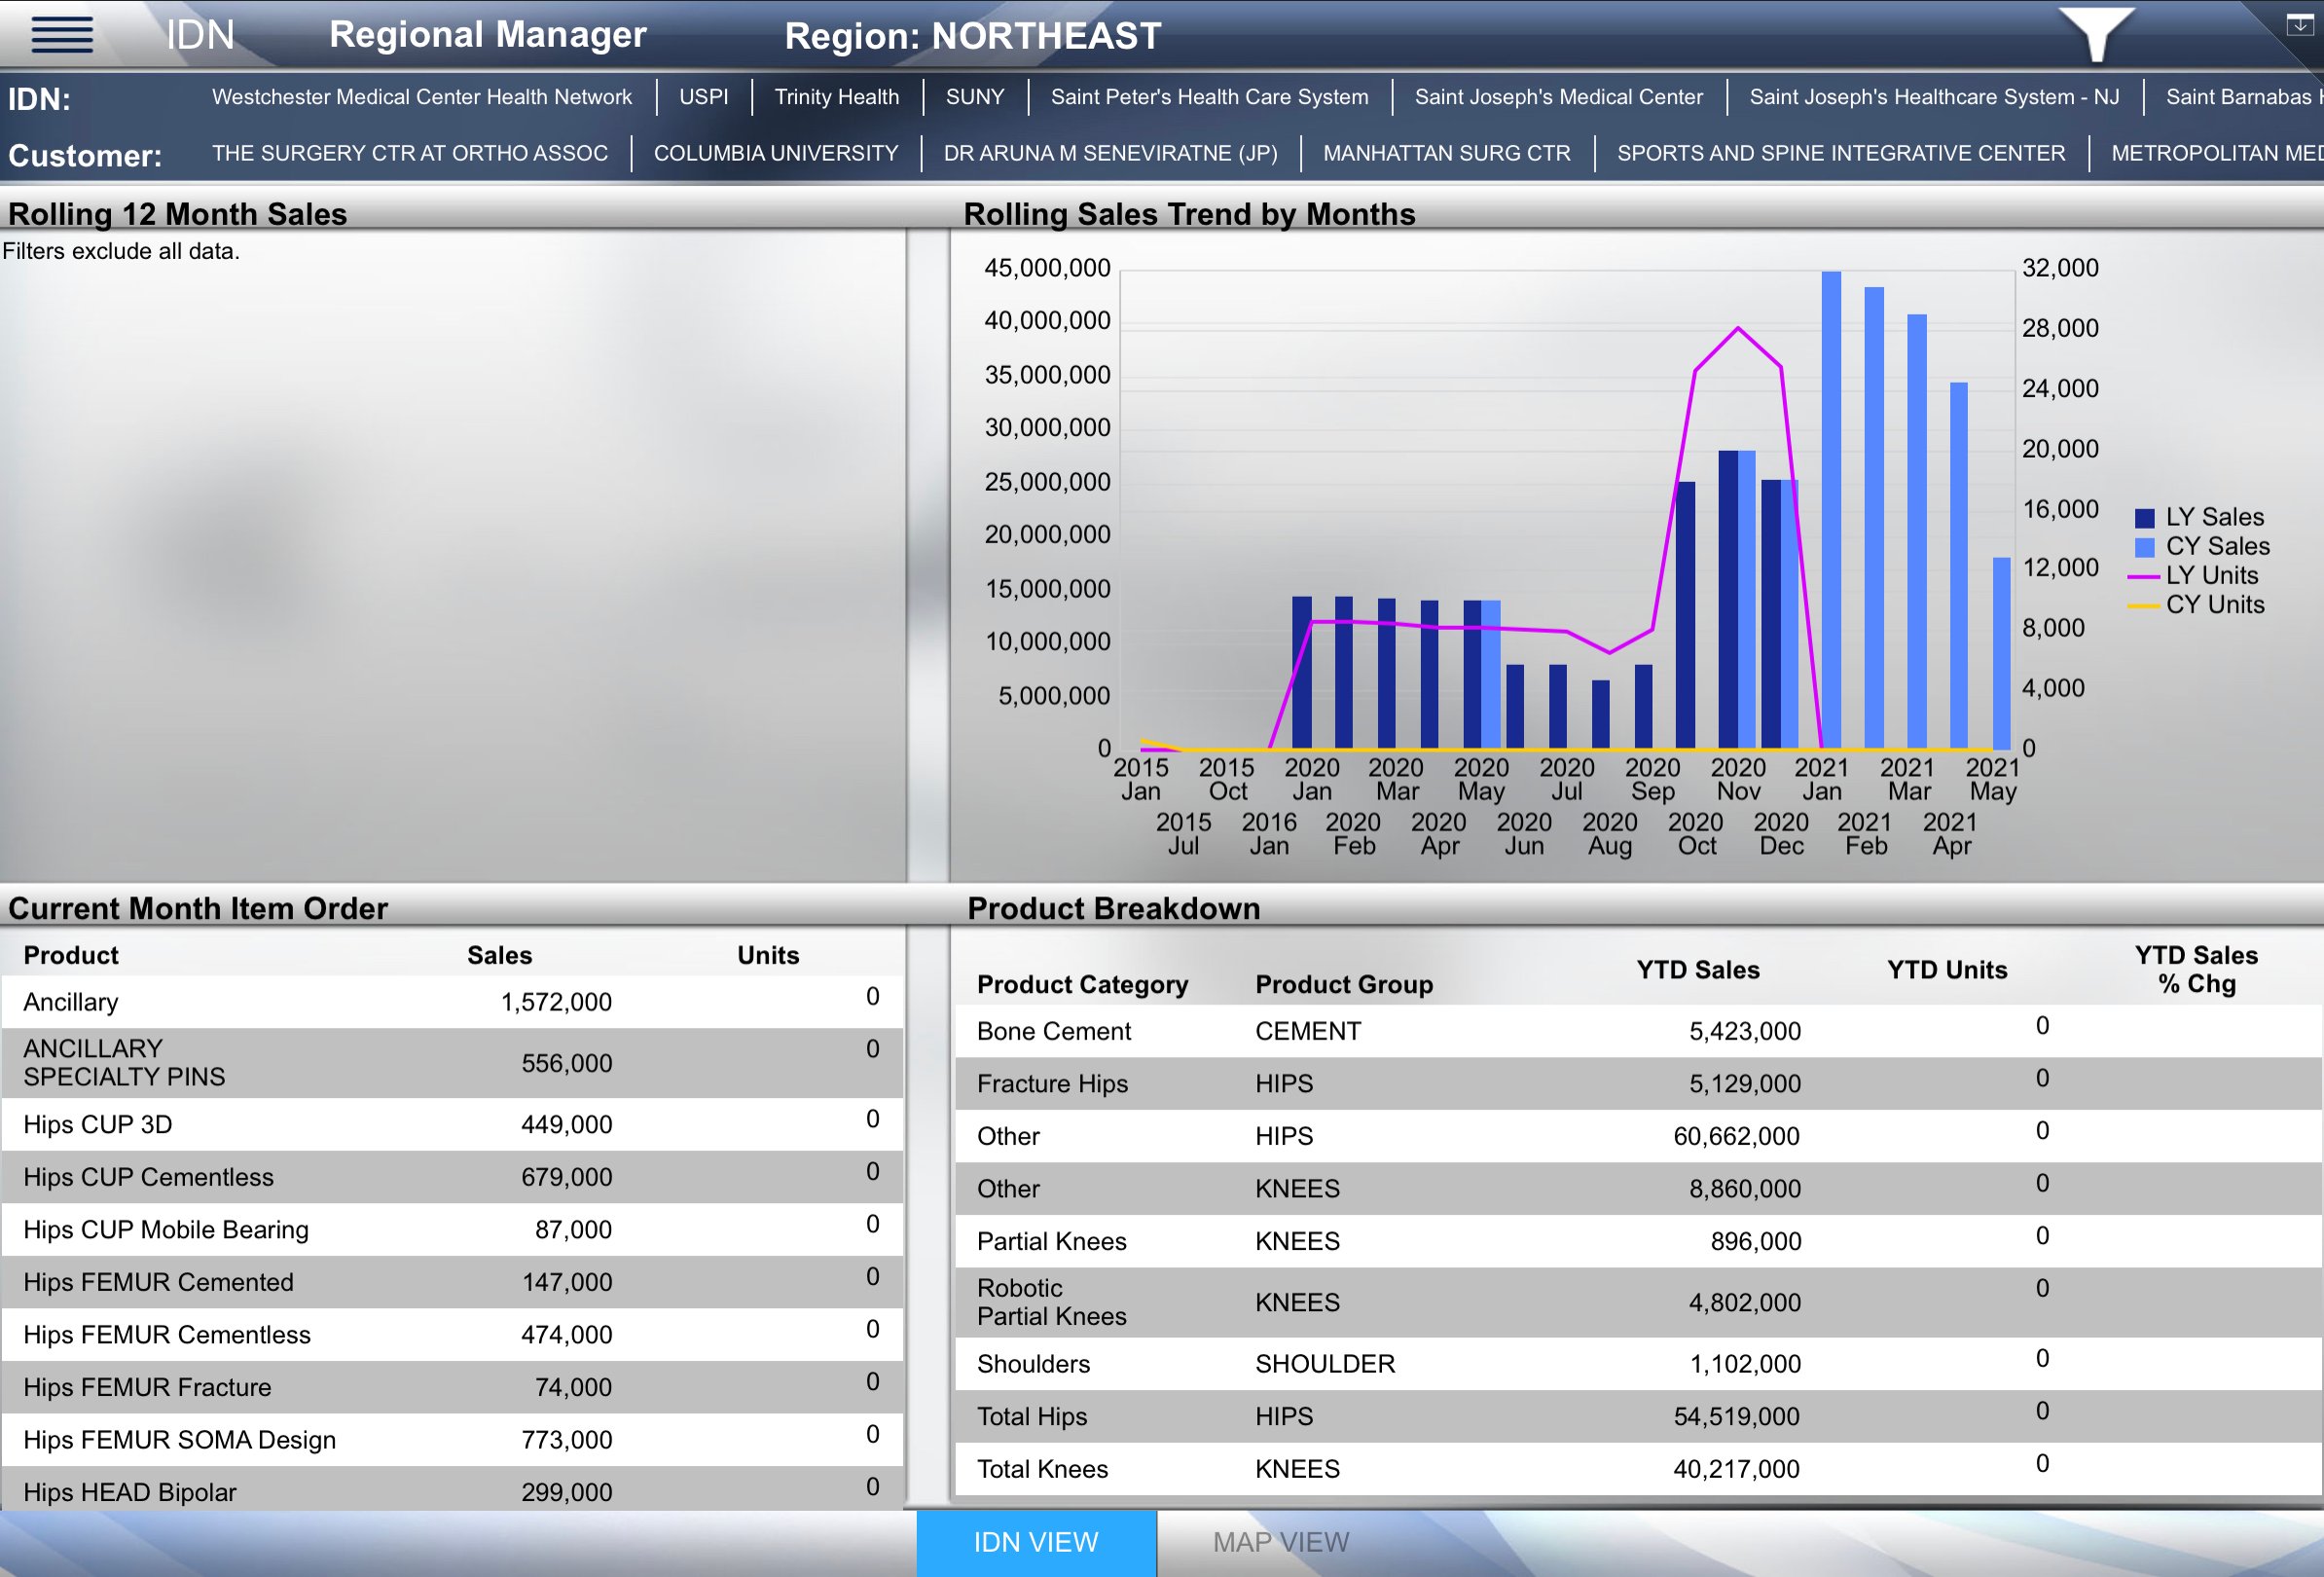Switch to the IDN VIEW tab
This screenshot has height=1577, width=2324.
[x=1036, y=1542]
